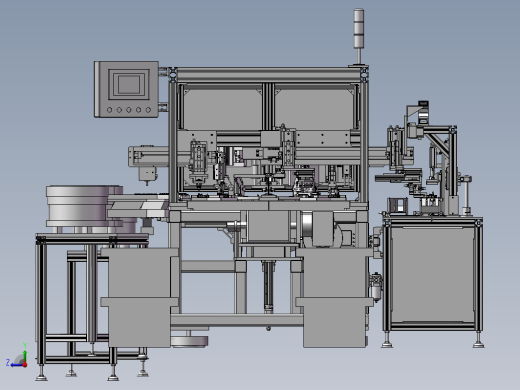Viewport: 520px width, 390px height.
Task: Select the vertical cylinder below the center table
Action: click(x=268, y=287)
